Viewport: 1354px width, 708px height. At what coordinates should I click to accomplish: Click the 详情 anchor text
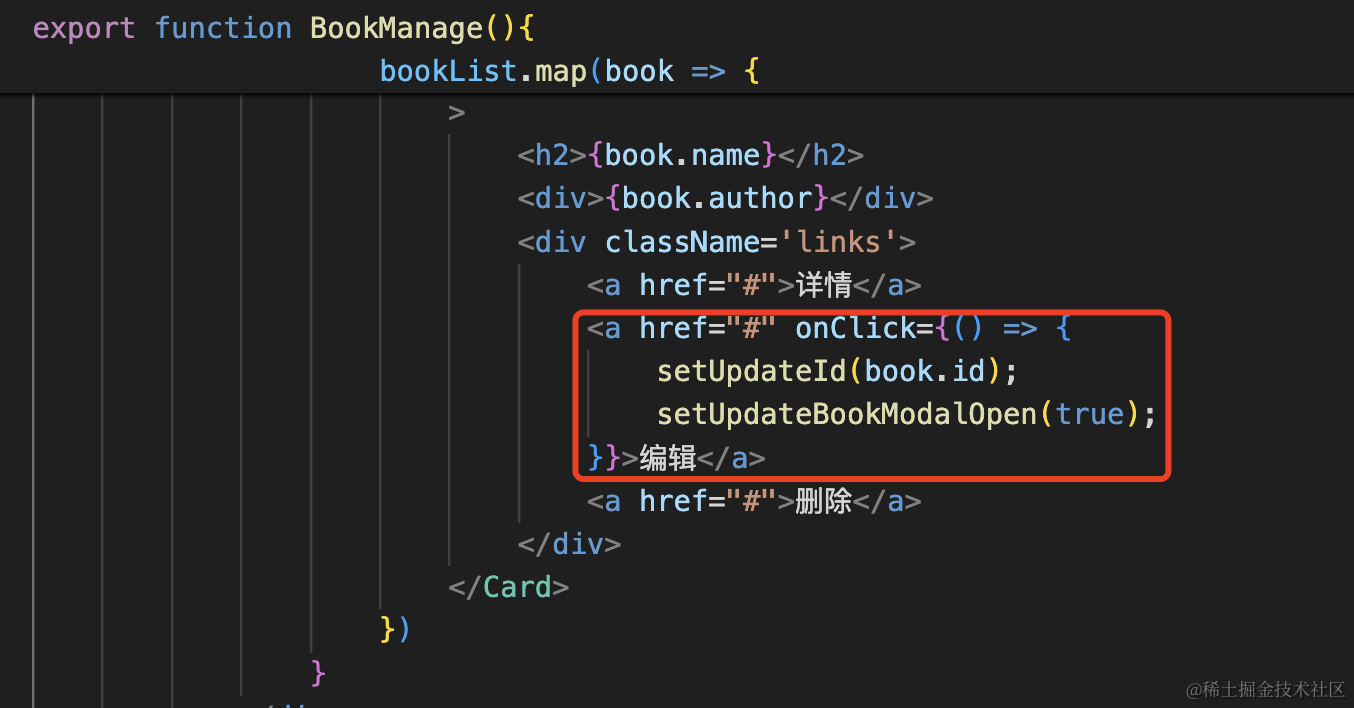(x=823, y=286)
